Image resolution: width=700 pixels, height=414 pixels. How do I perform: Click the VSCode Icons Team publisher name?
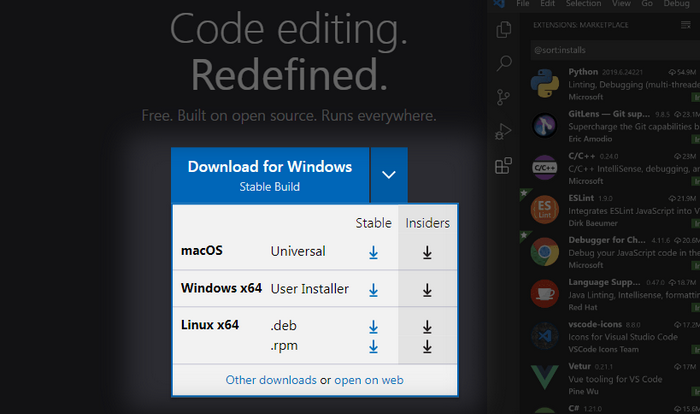pos(604,349)
